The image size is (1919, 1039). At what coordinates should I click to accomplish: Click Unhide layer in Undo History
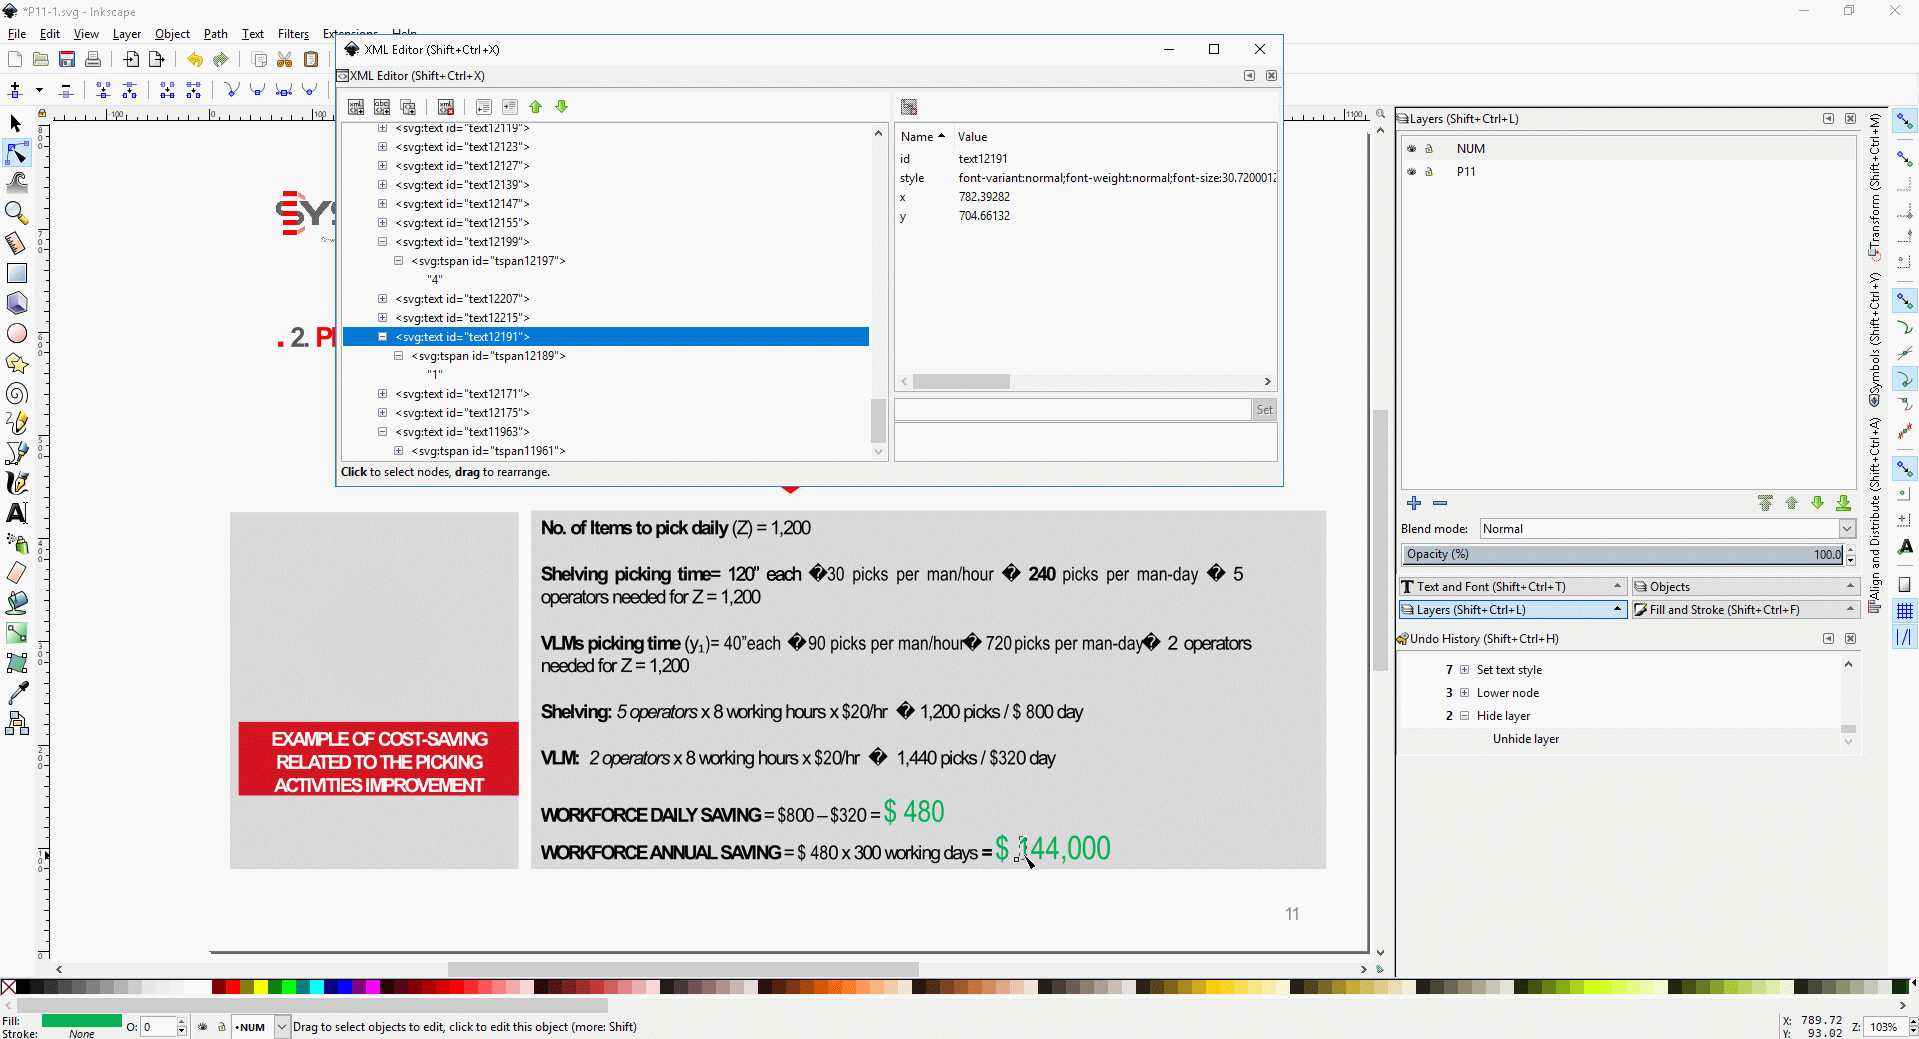[x=1526, y=739]
